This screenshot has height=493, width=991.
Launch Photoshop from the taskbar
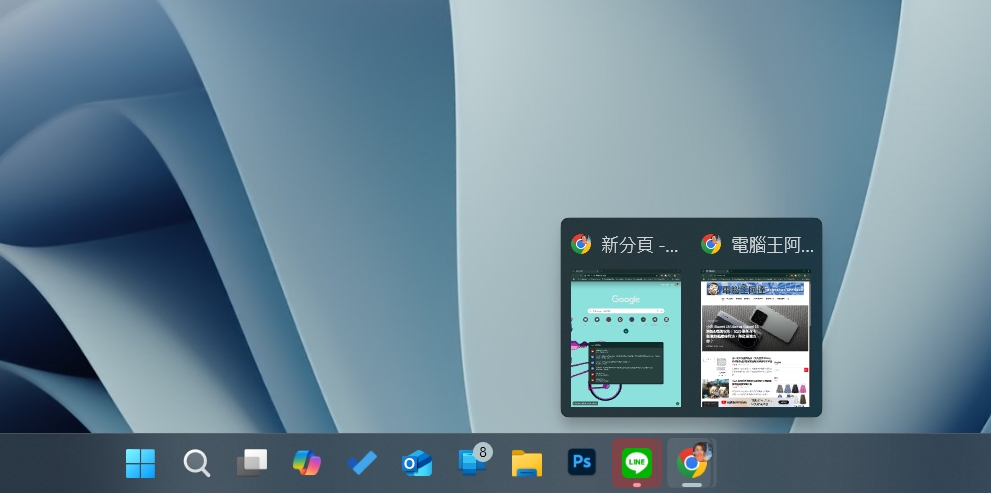[x=581, y=463]
